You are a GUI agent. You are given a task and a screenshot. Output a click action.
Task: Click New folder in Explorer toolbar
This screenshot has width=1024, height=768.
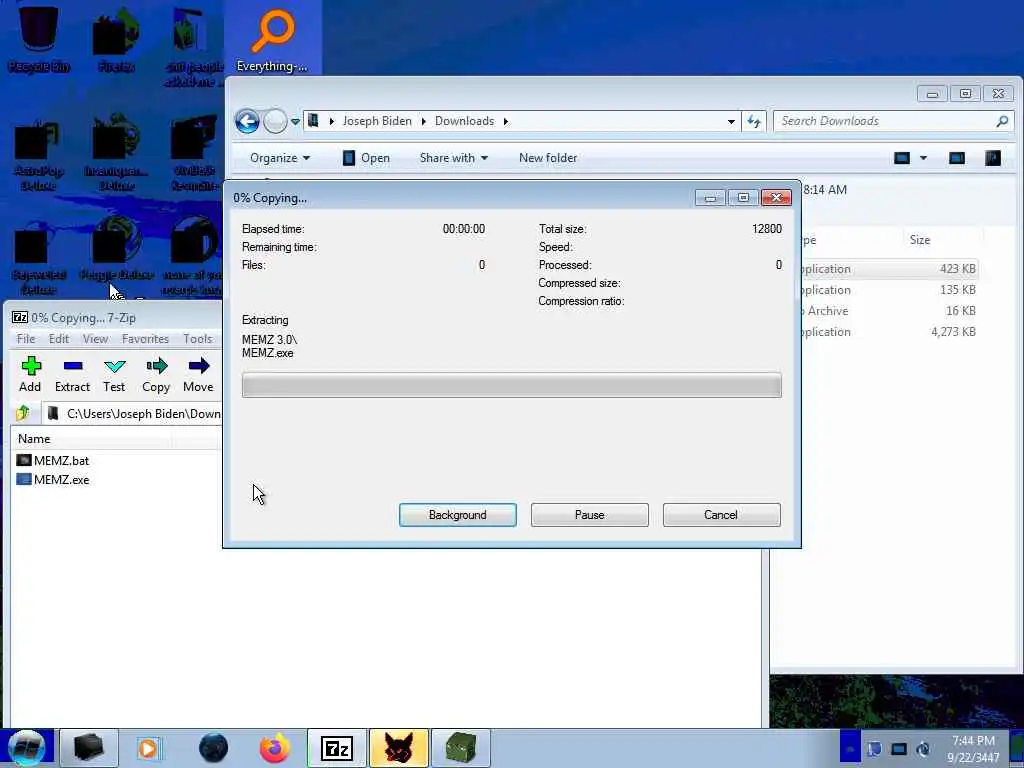coord(548,158)
